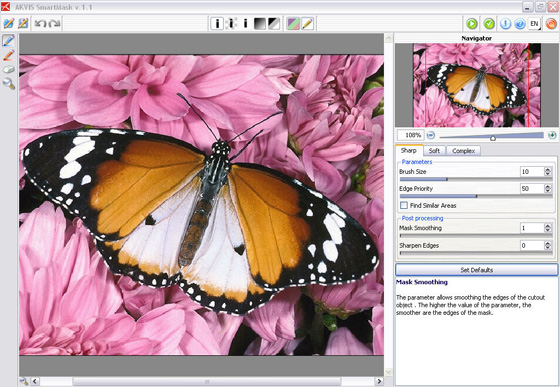Viewport: 560px width, 387px height.
Task: Click the horizontal scrollbar thumb
Action: click(x=207, y=381)
